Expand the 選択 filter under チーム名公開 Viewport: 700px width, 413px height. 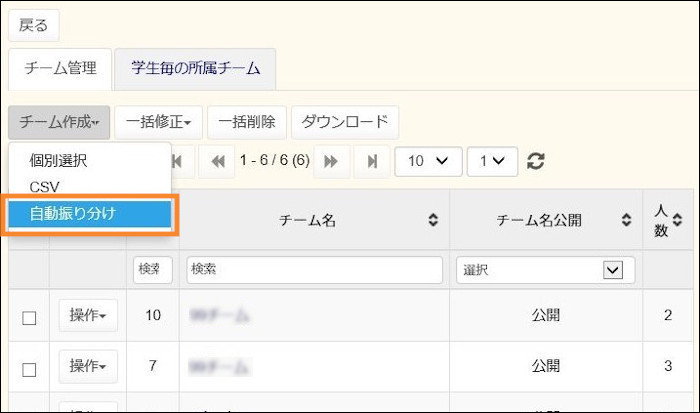[613, 270]
